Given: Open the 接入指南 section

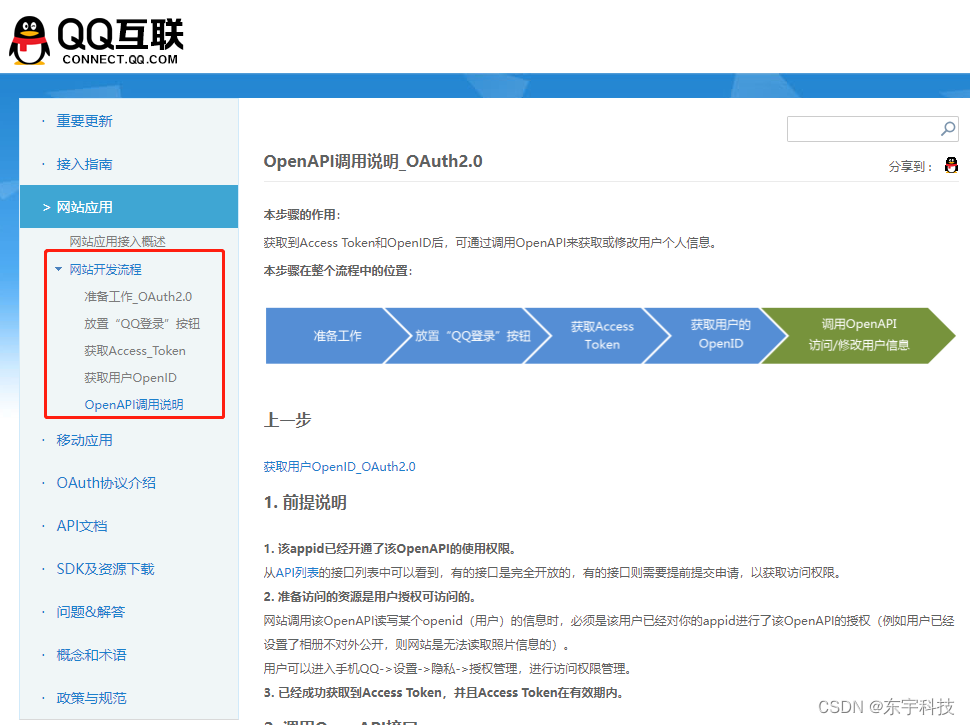Looking at the screenshot, I should 85,163.
